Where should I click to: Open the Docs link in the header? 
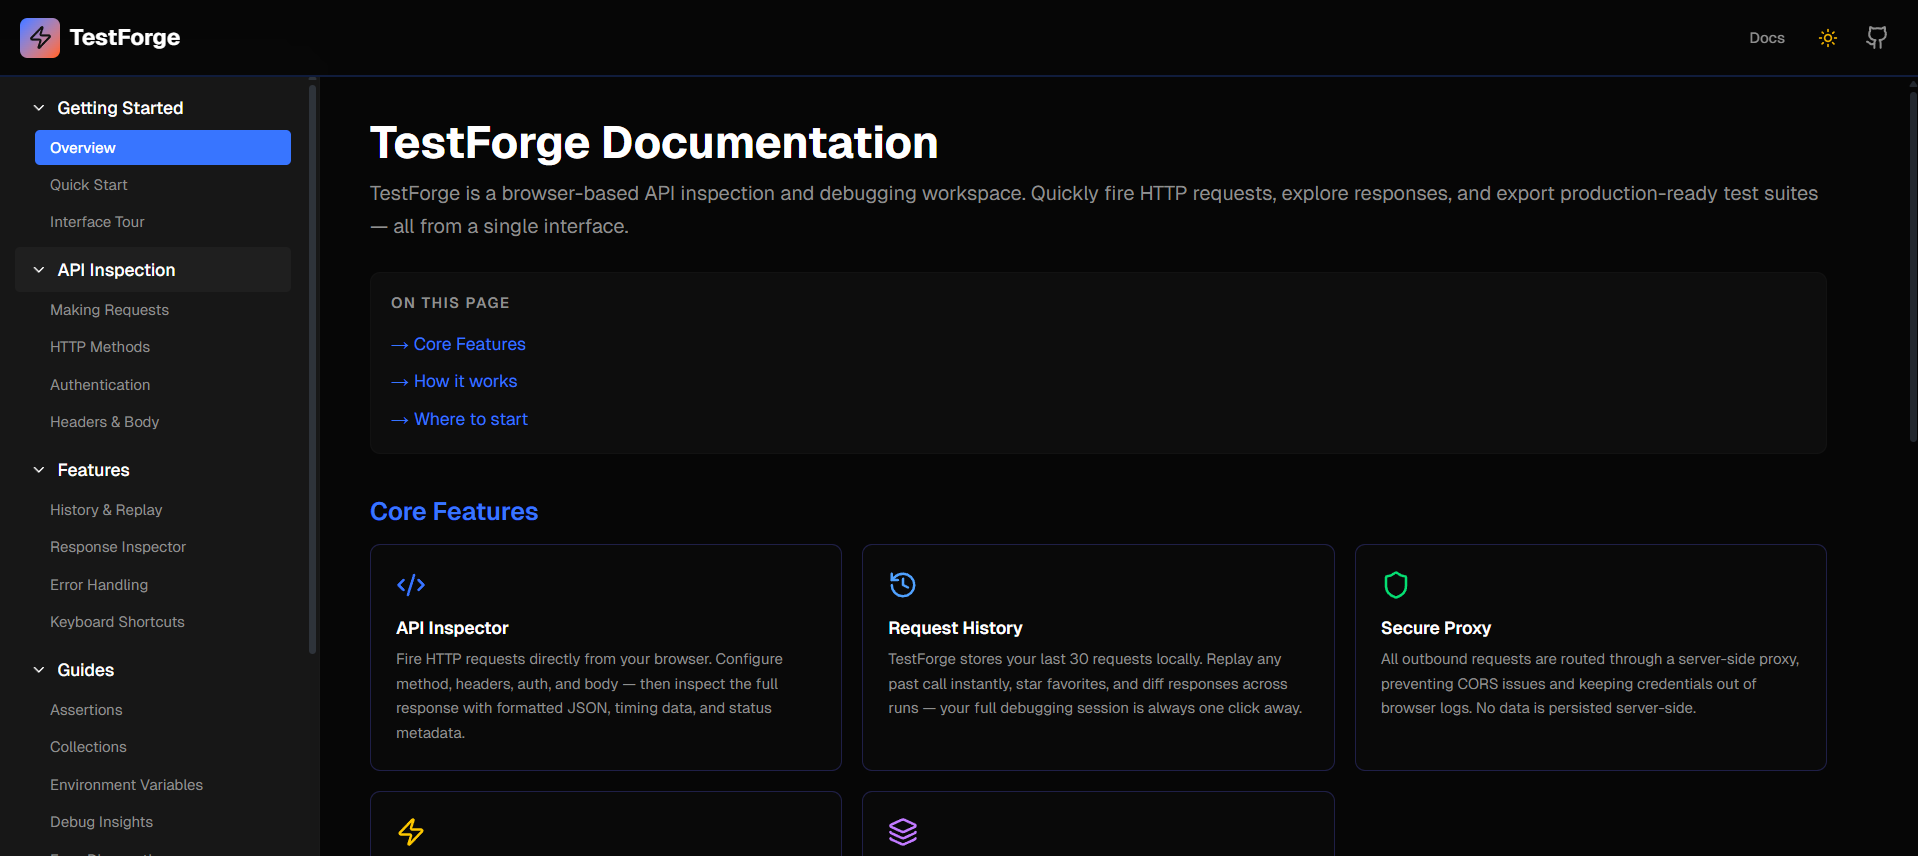[x=1767, y=38]
